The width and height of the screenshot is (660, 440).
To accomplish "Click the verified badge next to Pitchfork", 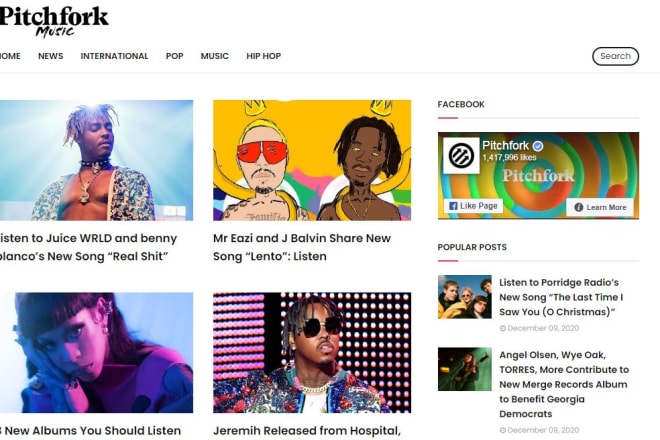I will 538,146.
